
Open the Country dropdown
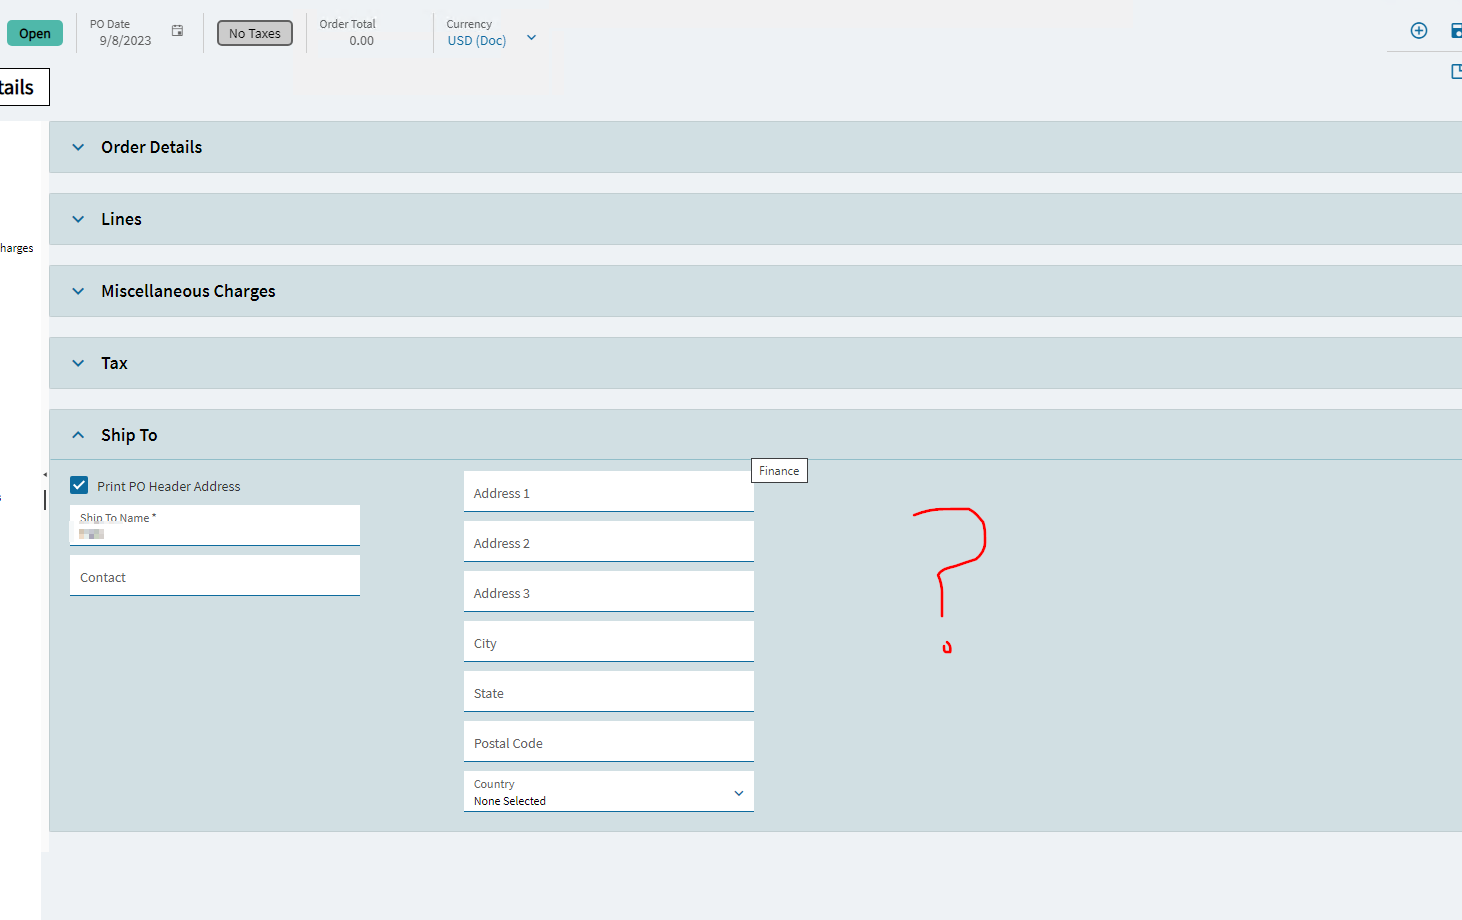point(609,792)
